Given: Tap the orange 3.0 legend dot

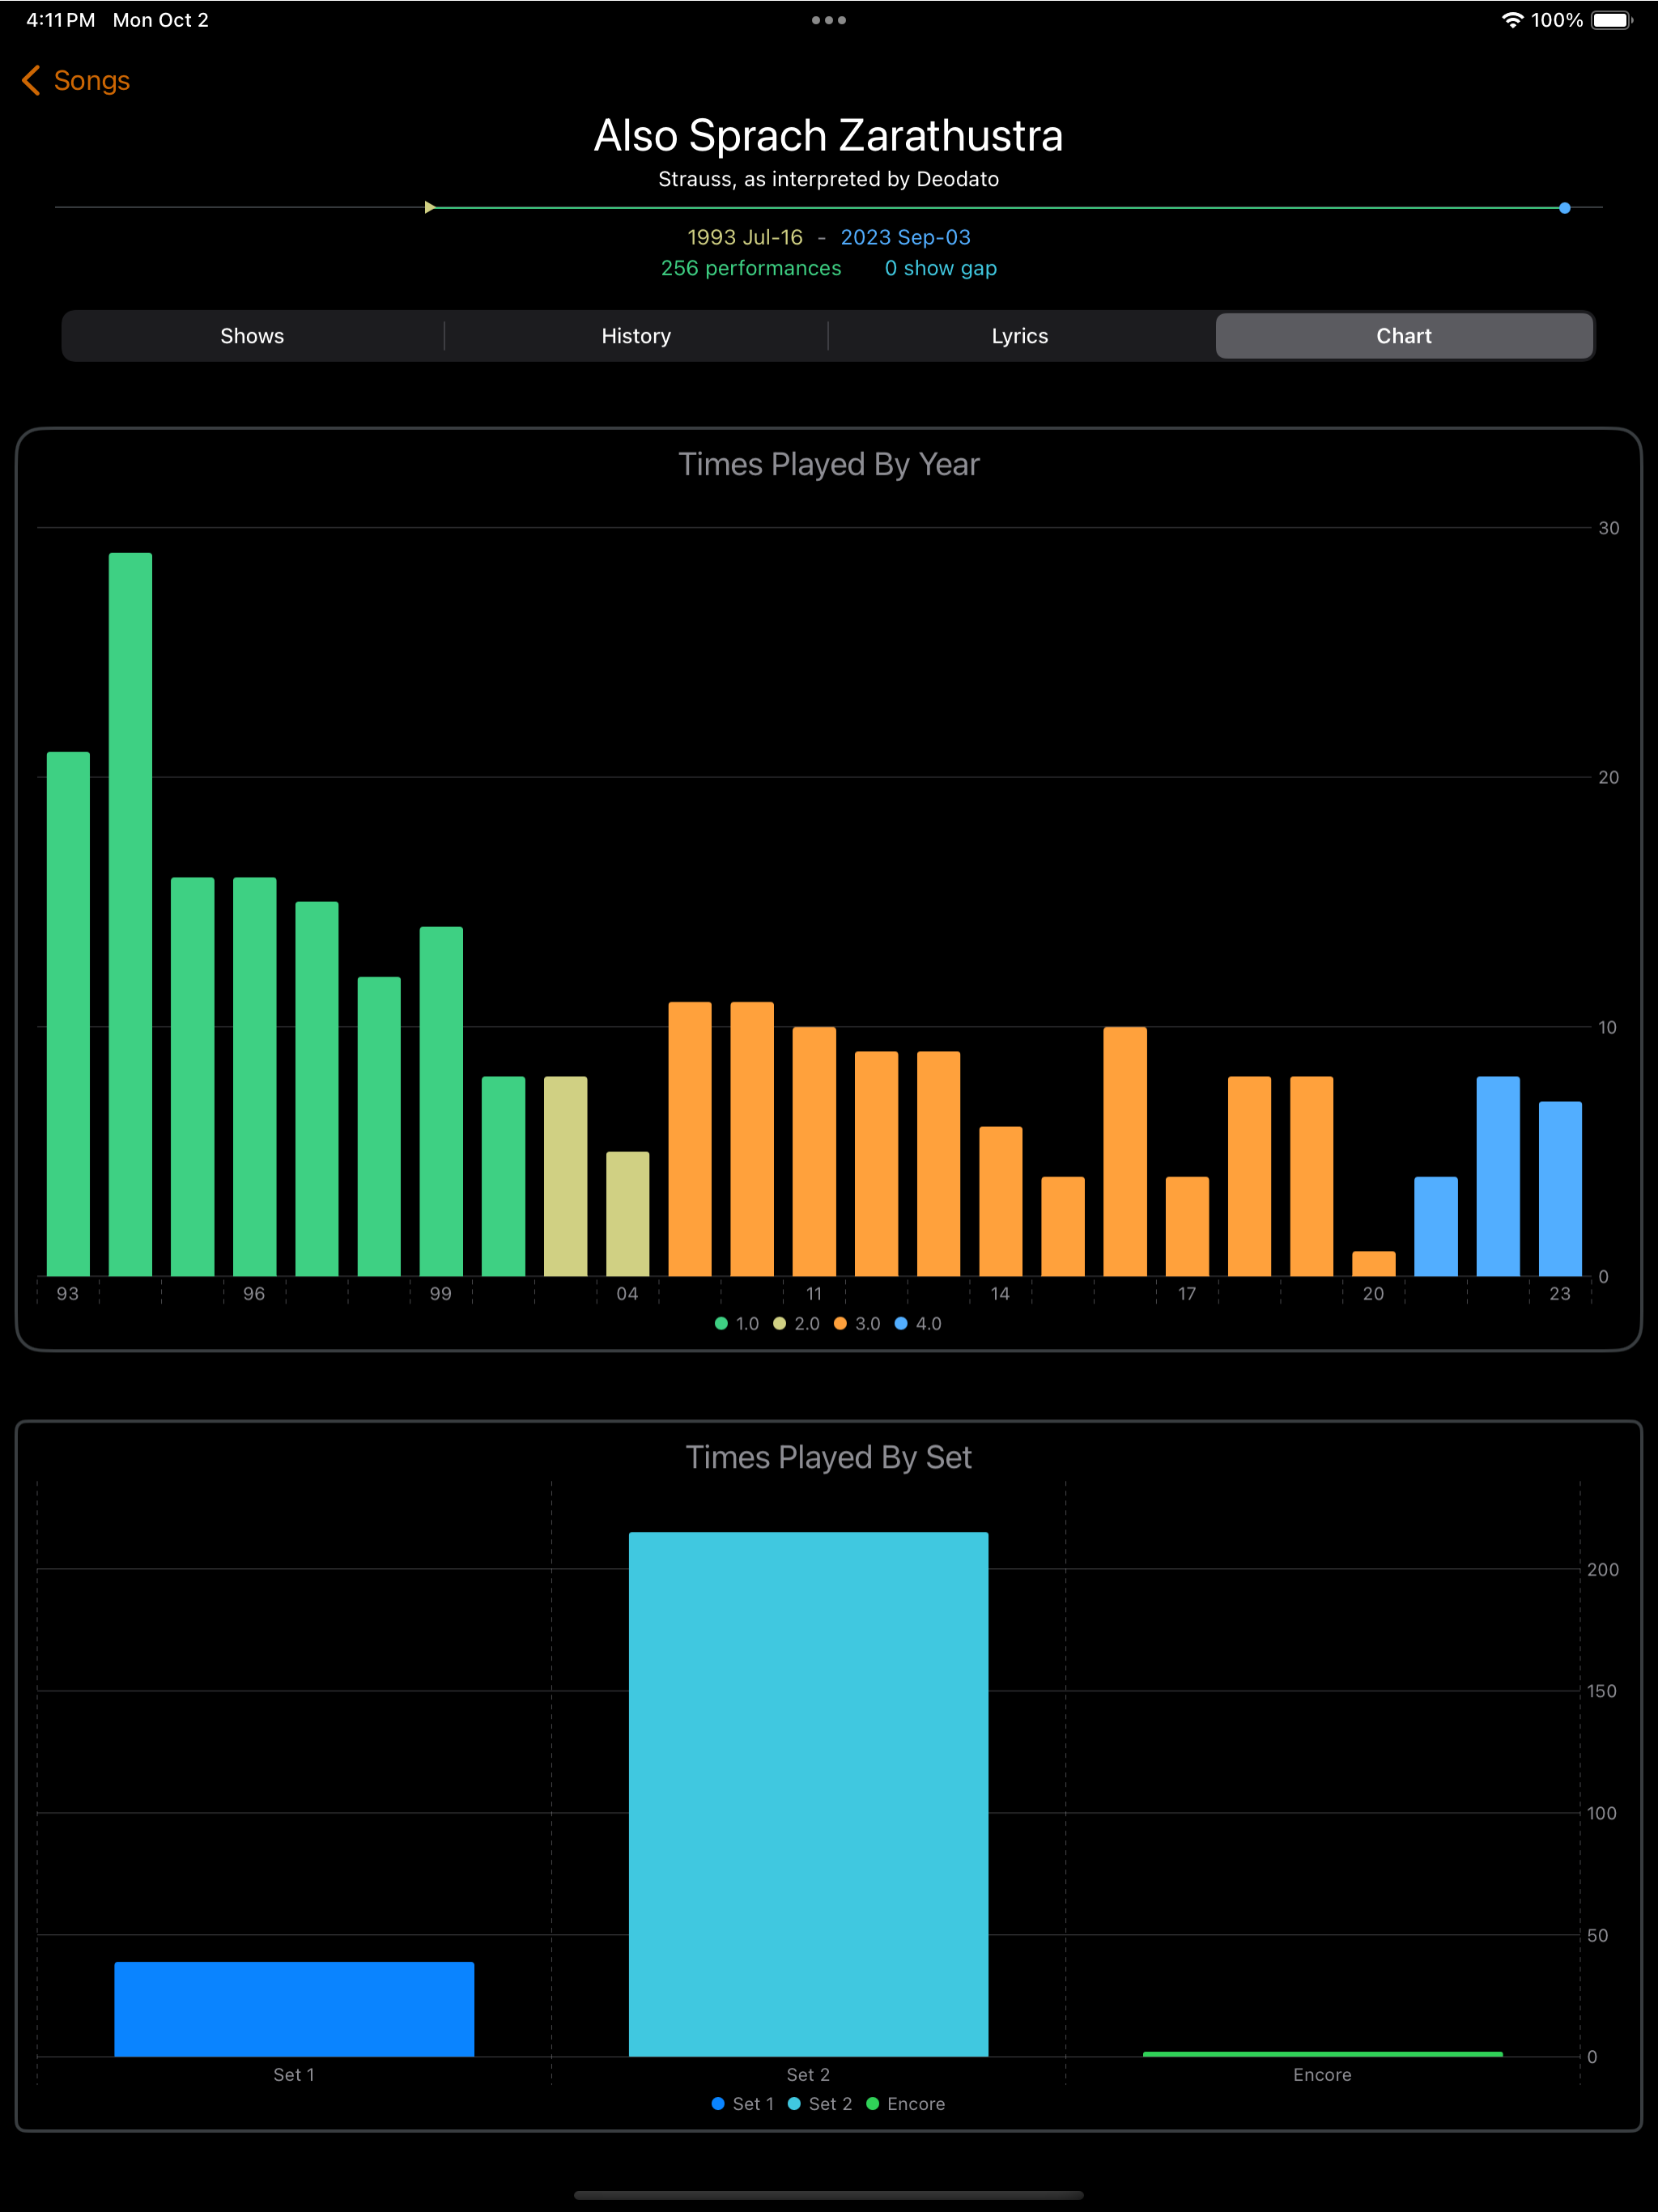Looking at the screenshot, I should click(840, 1323).
